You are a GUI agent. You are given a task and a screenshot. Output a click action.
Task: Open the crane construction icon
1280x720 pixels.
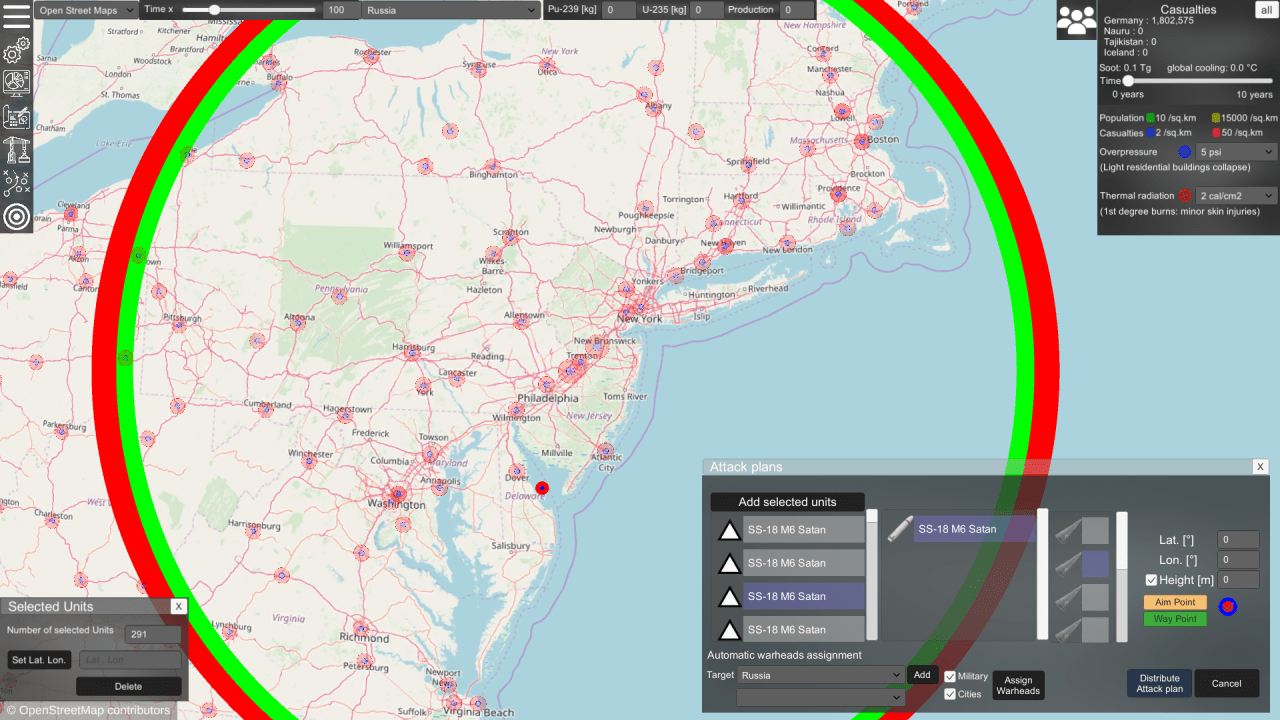coord(16,150)
